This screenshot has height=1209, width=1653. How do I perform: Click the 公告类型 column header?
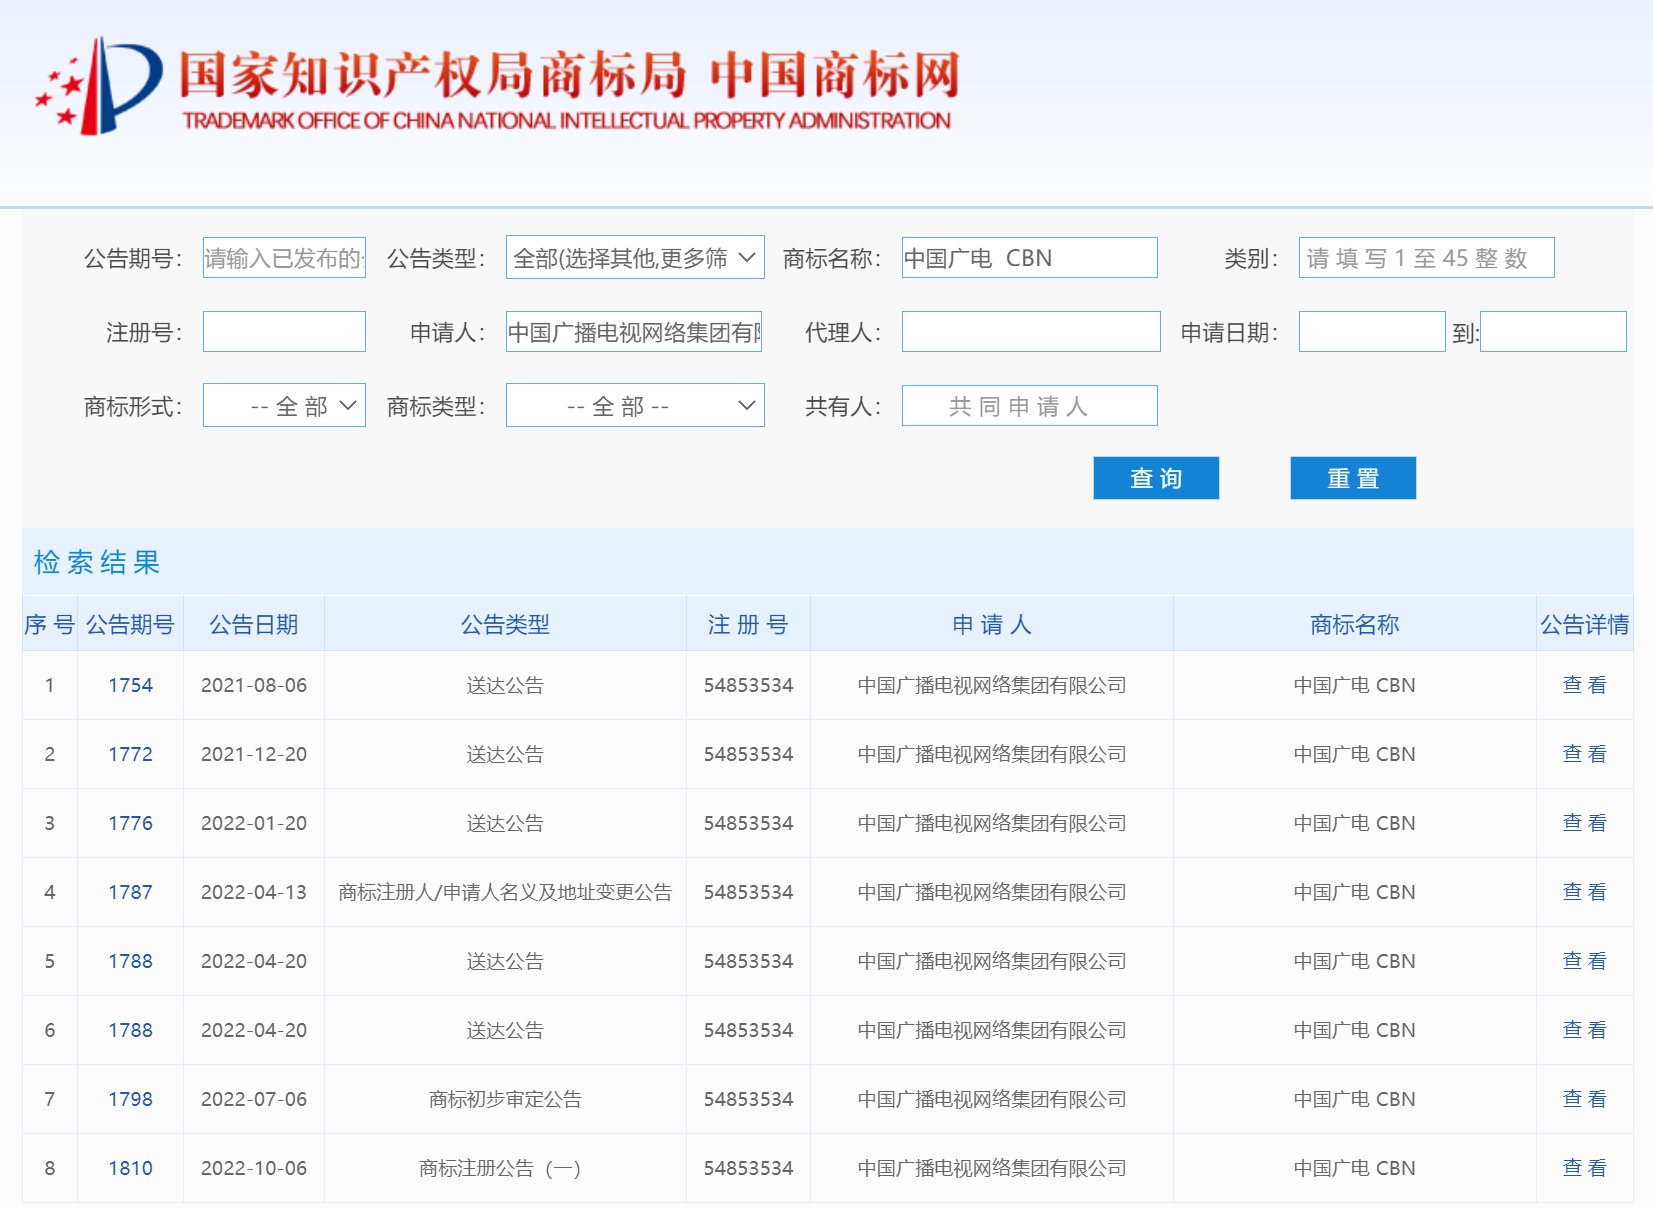coord(505,625)
